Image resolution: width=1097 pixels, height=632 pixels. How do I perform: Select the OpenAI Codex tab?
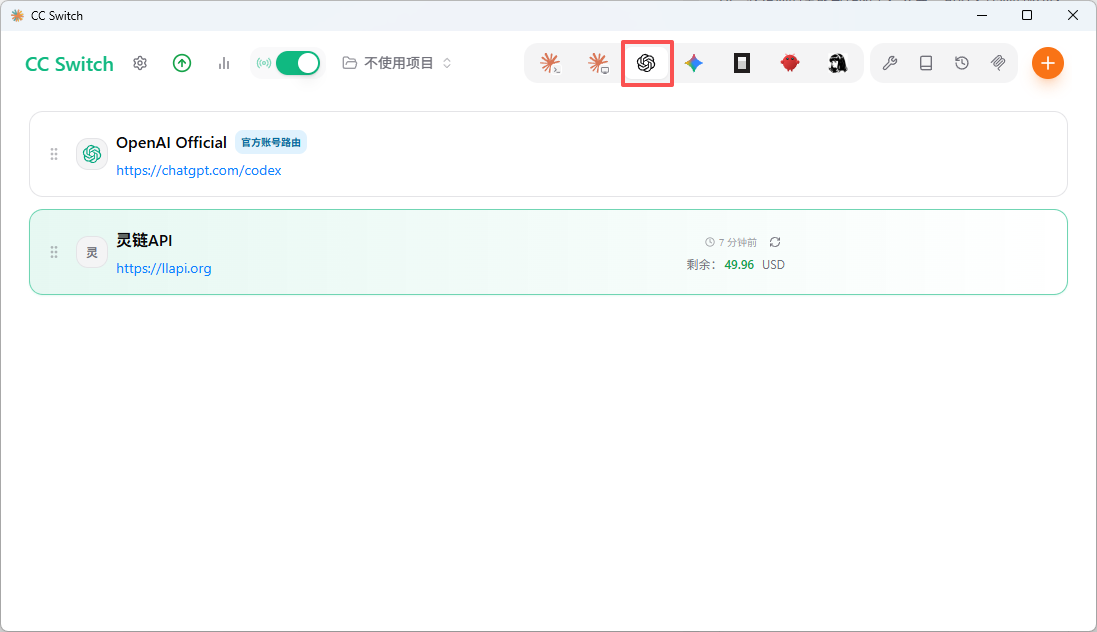(x=646, y=63)
